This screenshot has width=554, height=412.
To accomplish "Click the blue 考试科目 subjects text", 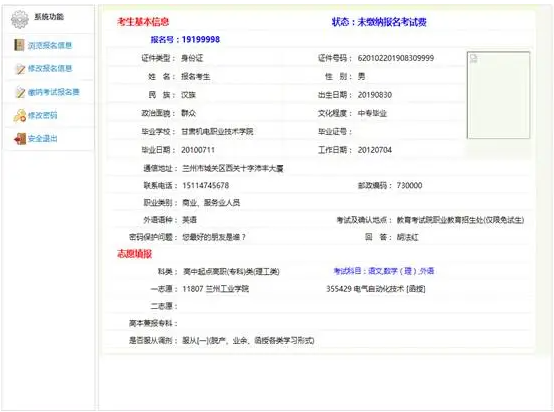I will pos(384,271).
